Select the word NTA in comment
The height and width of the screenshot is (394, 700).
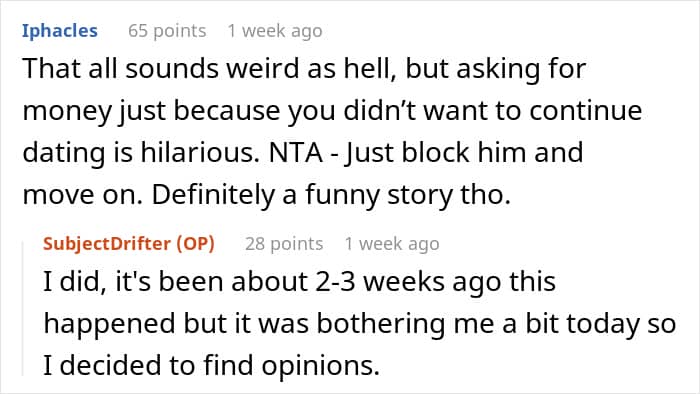tap(296, 152)
